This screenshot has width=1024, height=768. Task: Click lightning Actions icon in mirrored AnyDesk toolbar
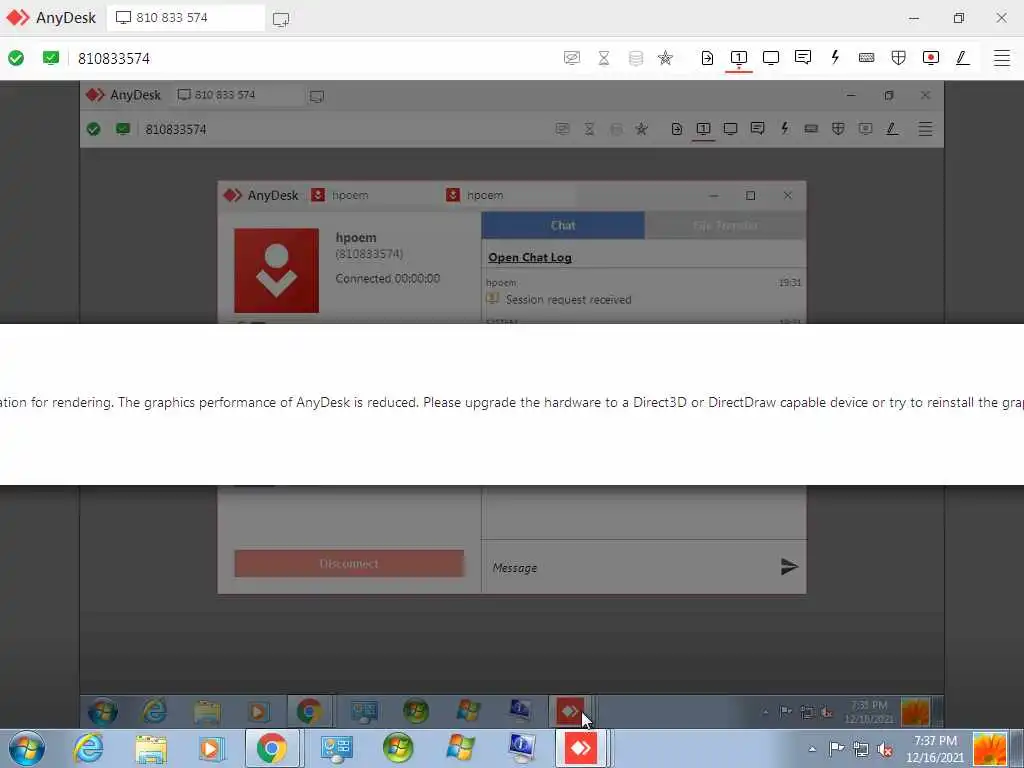(784, 128)
